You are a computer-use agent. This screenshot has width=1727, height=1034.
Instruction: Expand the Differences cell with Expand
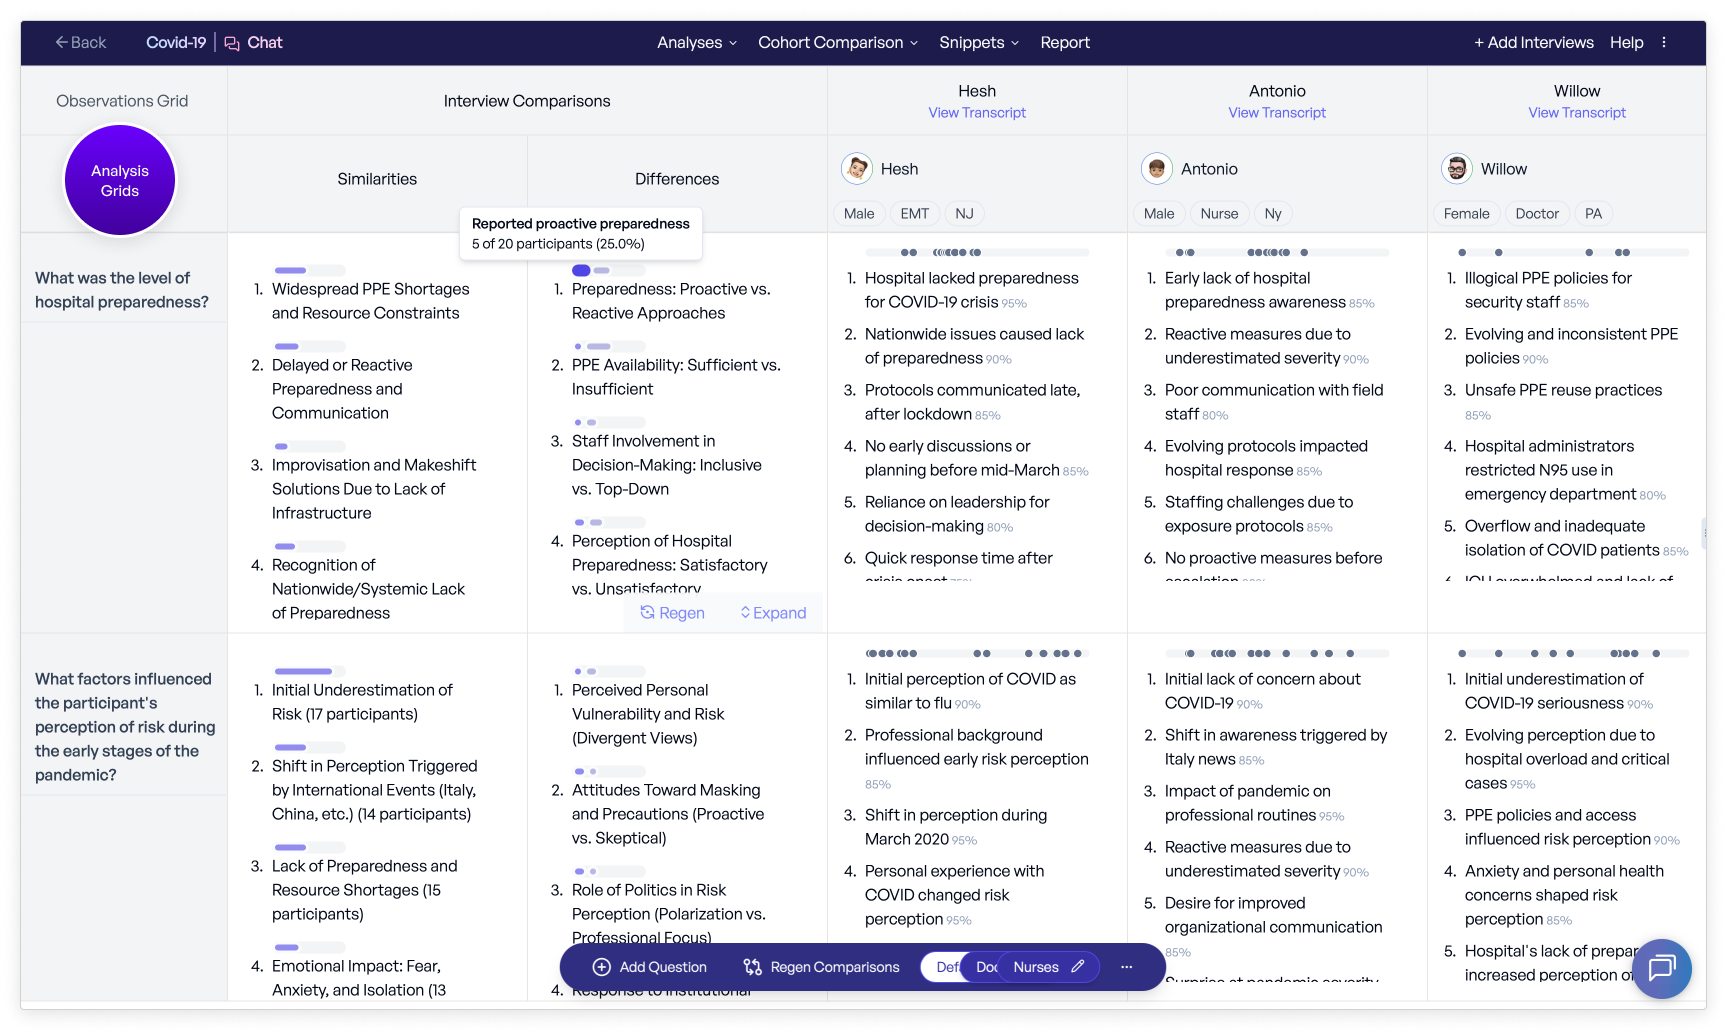coord(773,613)
